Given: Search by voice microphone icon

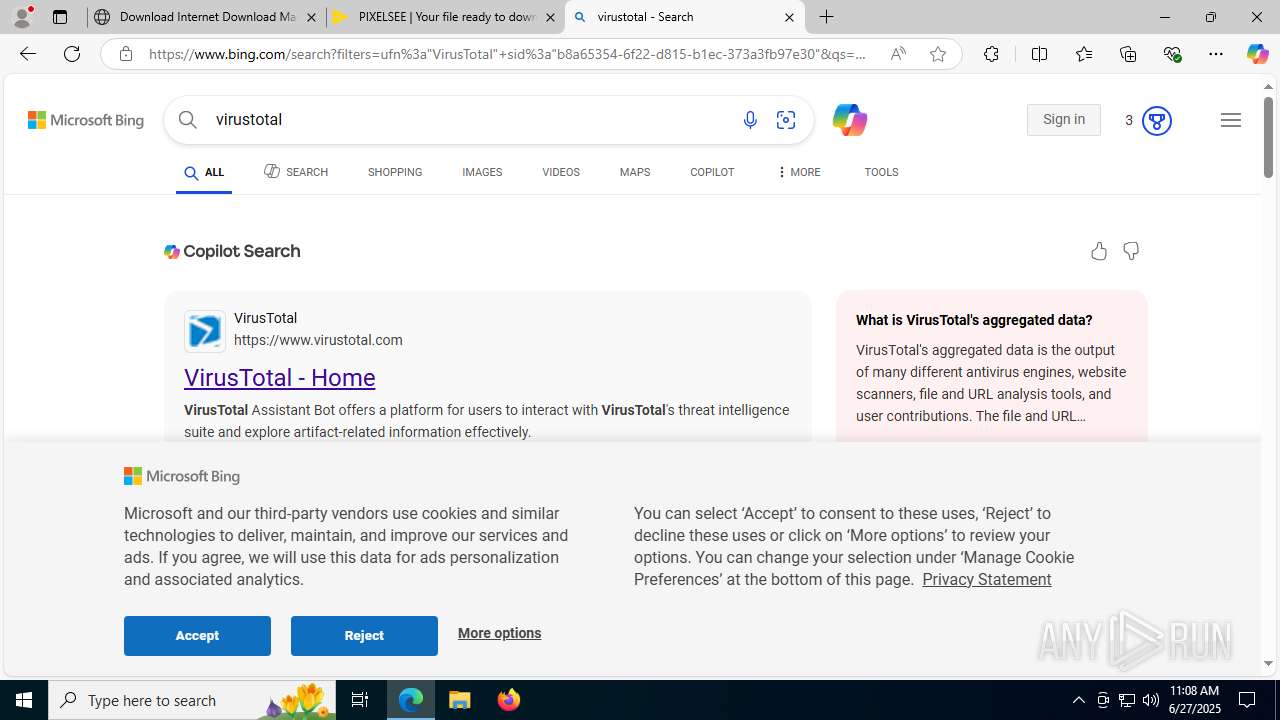Looking at the screenshot, I should click(x=750, y=120).
